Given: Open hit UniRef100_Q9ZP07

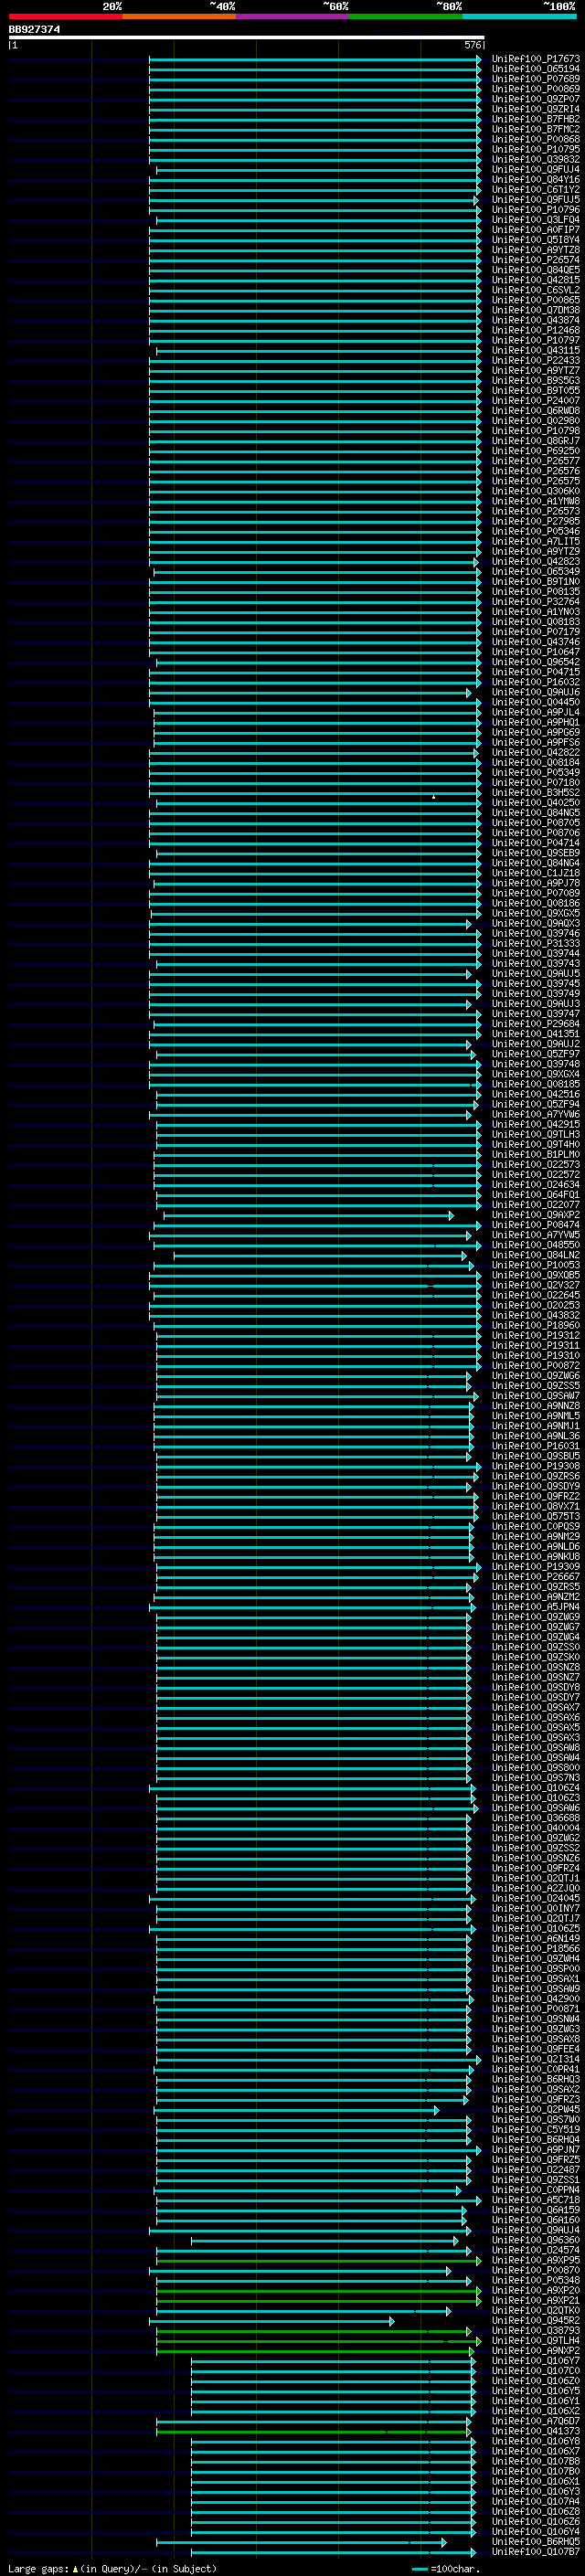Looking at the screenshot, I should 536,99.
